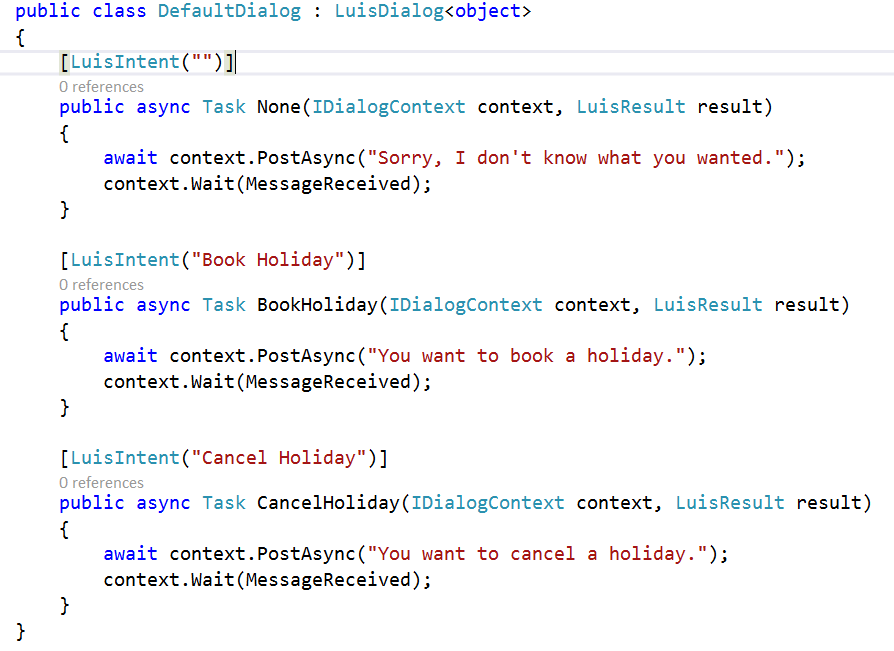Click the BookHoliday method name
This screenshot has height=651, width=894.
click(x=317, y=305)
